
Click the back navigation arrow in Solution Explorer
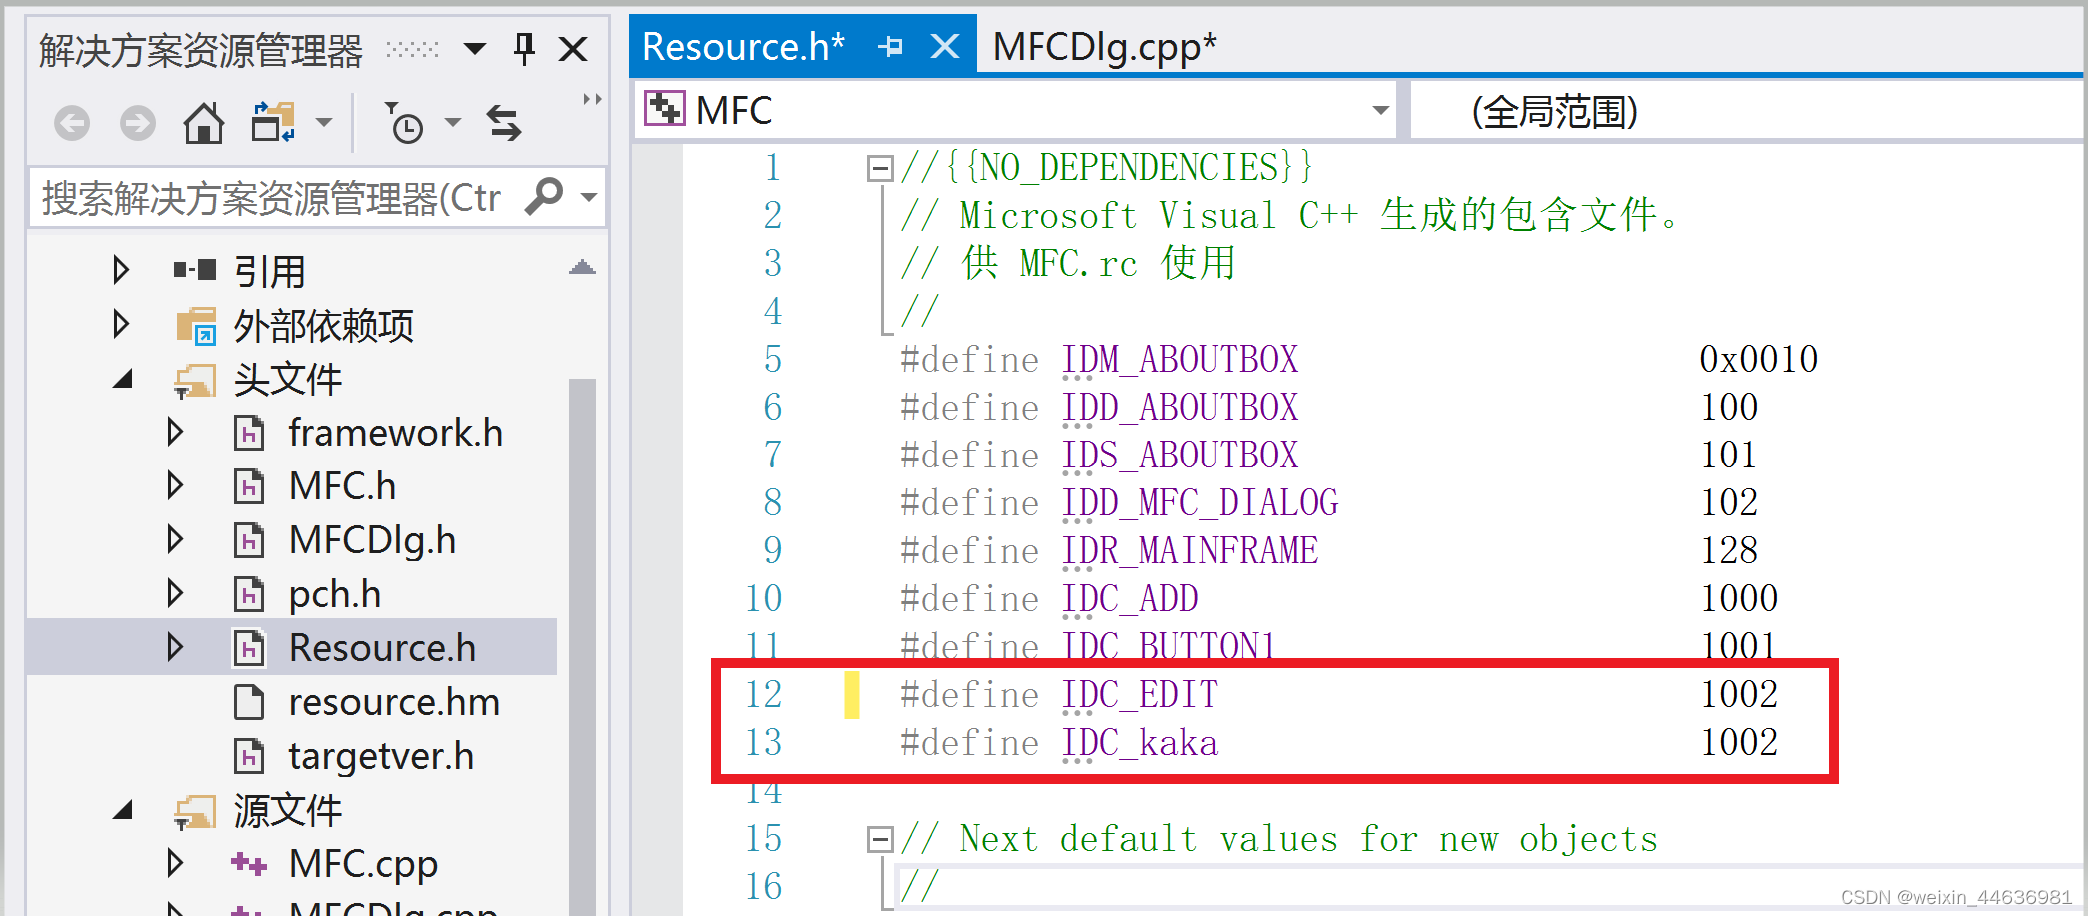coord(70,122)
